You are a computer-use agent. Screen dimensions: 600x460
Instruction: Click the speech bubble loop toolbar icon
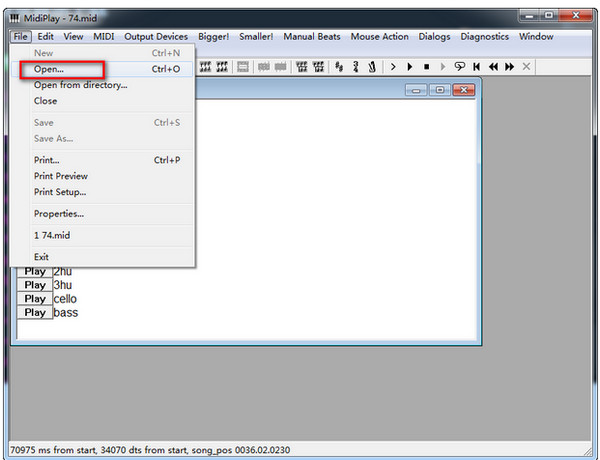460,66
